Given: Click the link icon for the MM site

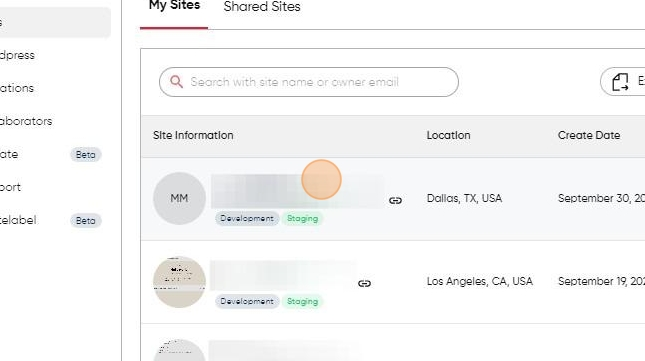Looking at the screenshot, I should (x=395, y=200).
